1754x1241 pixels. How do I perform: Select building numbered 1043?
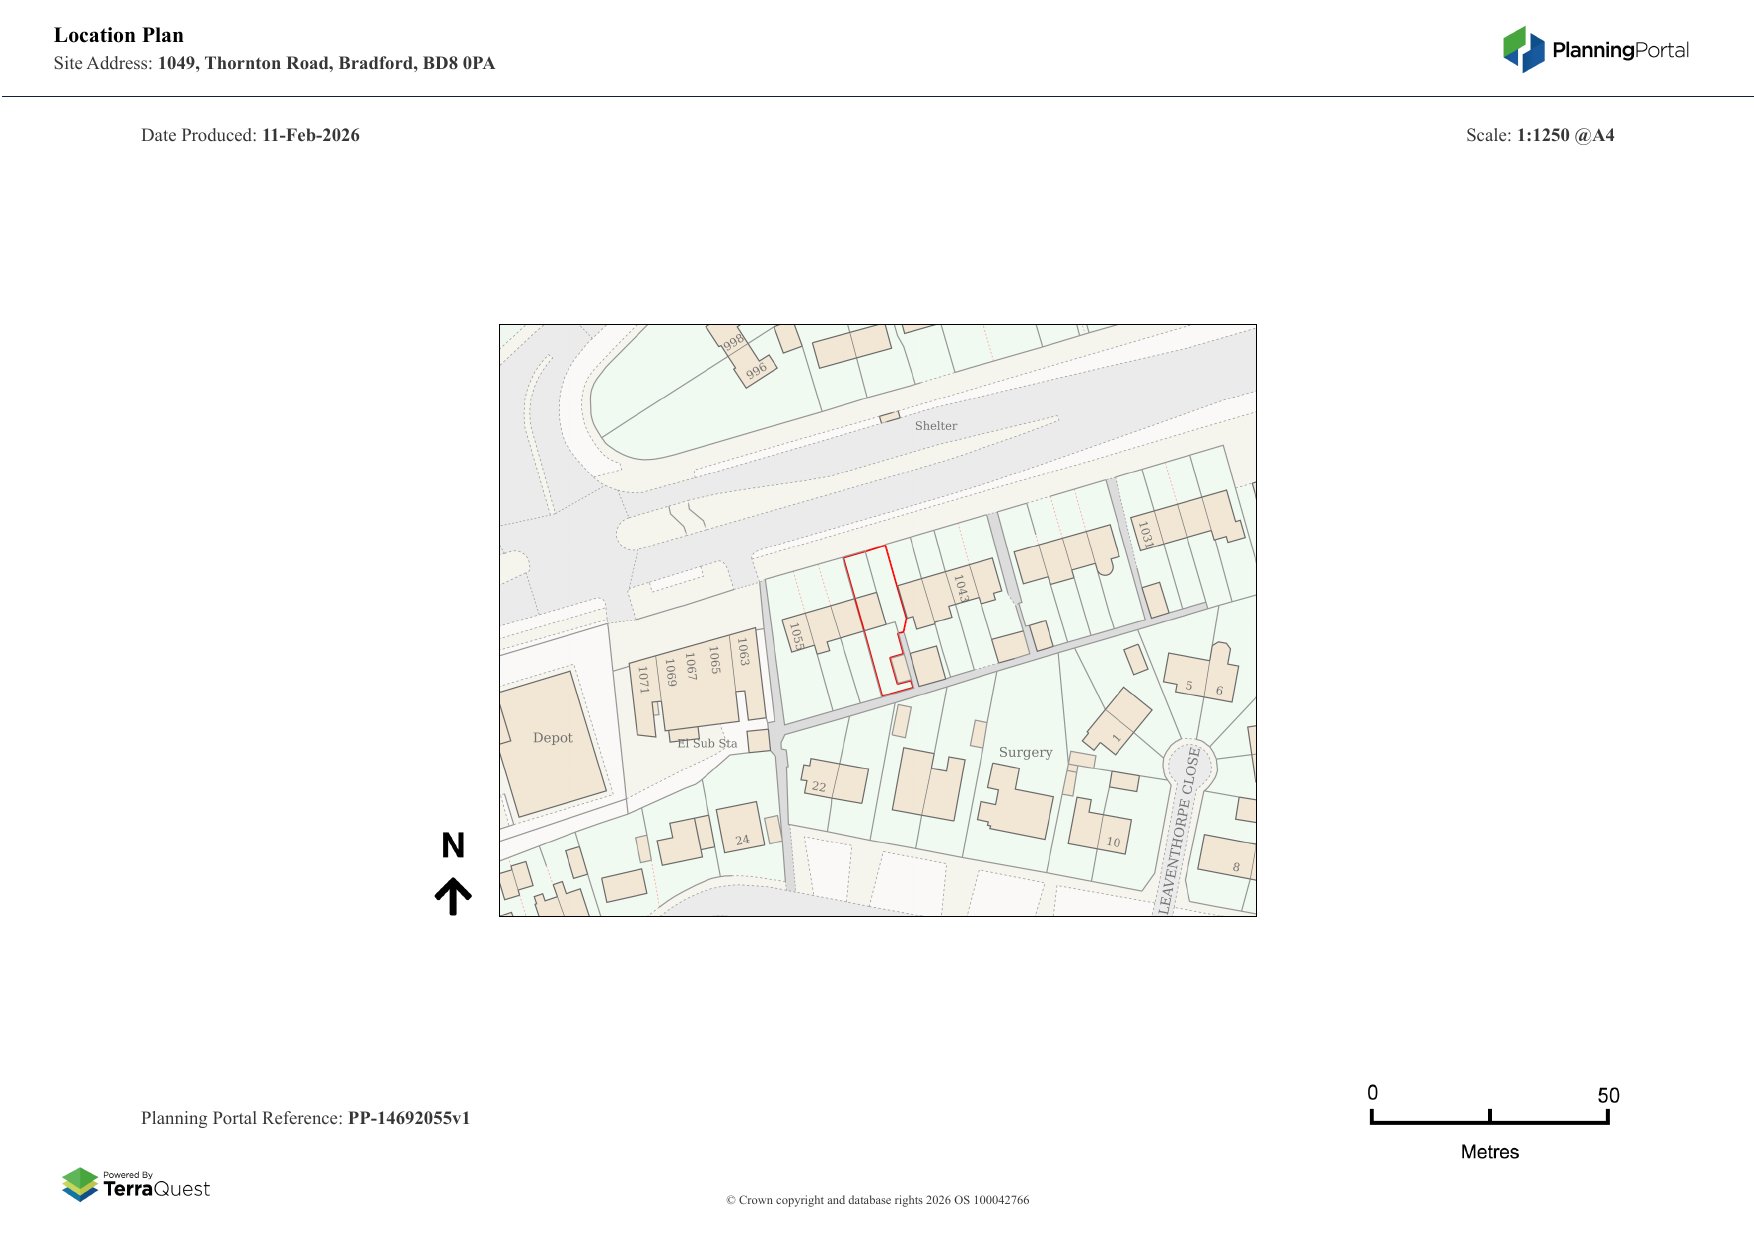point(960,587)
